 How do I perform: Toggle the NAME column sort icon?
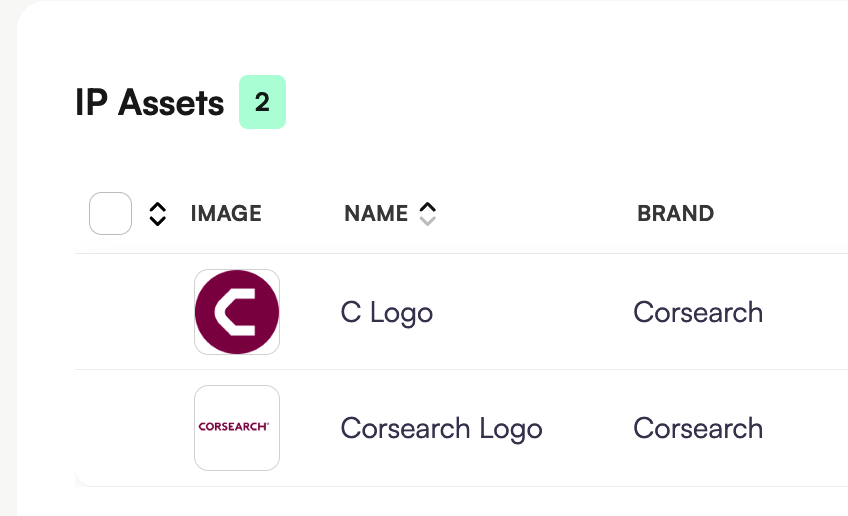428,213
